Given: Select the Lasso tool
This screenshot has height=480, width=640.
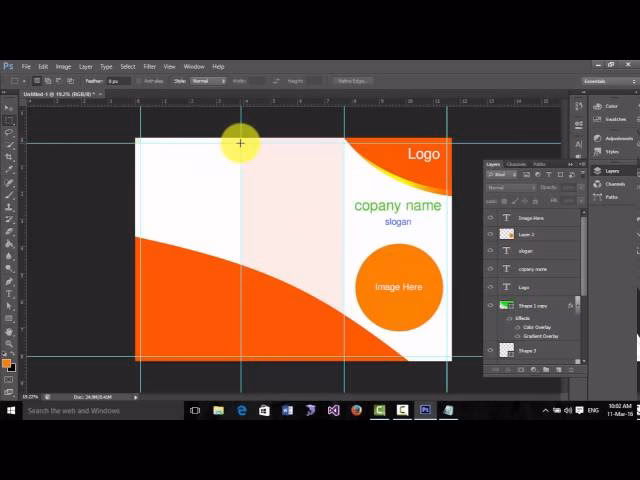Looking at the screenshot, I should tap(9, 132).
